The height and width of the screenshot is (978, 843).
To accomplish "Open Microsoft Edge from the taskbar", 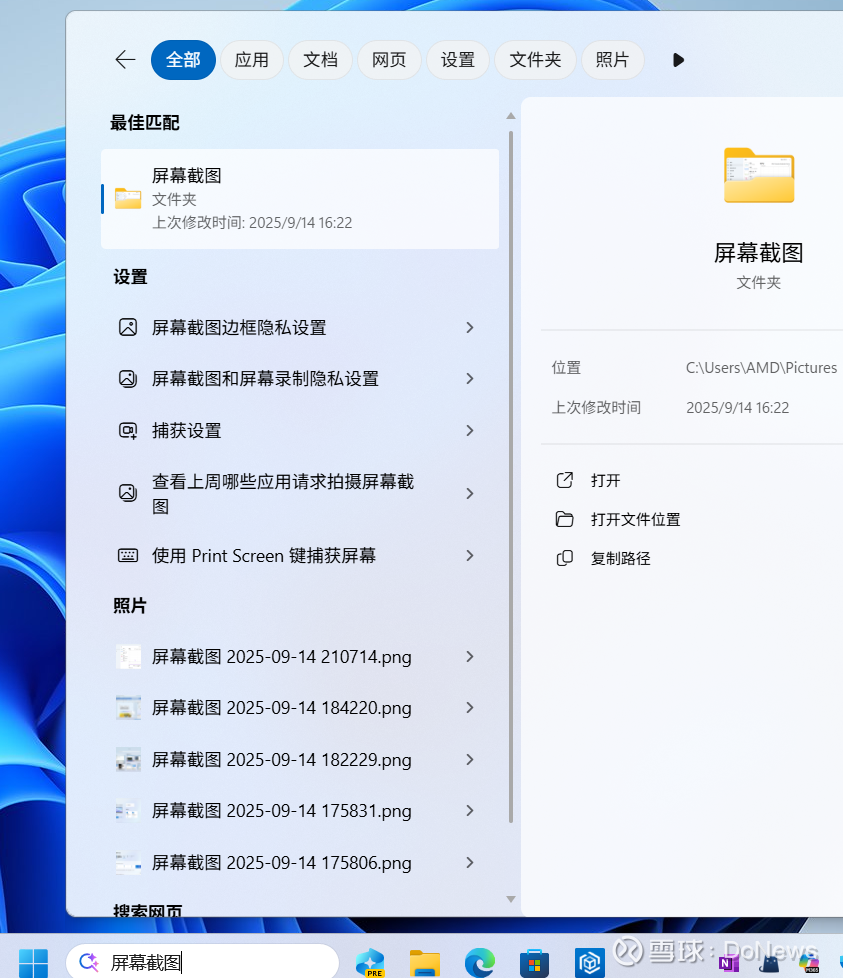I will coord(479,963).
